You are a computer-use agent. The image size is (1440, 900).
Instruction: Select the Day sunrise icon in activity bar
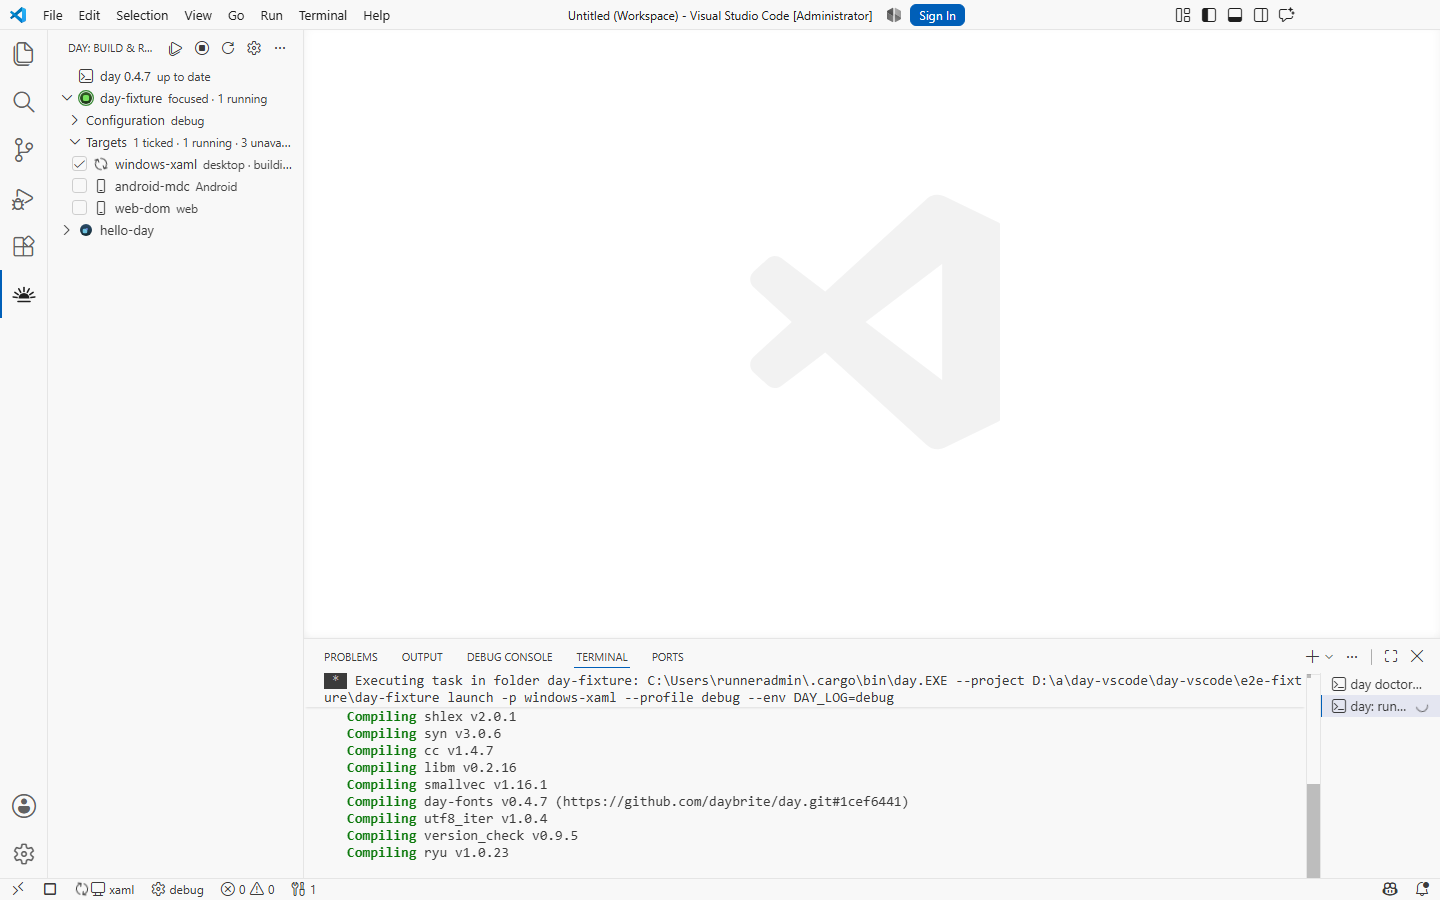(24, 294)
